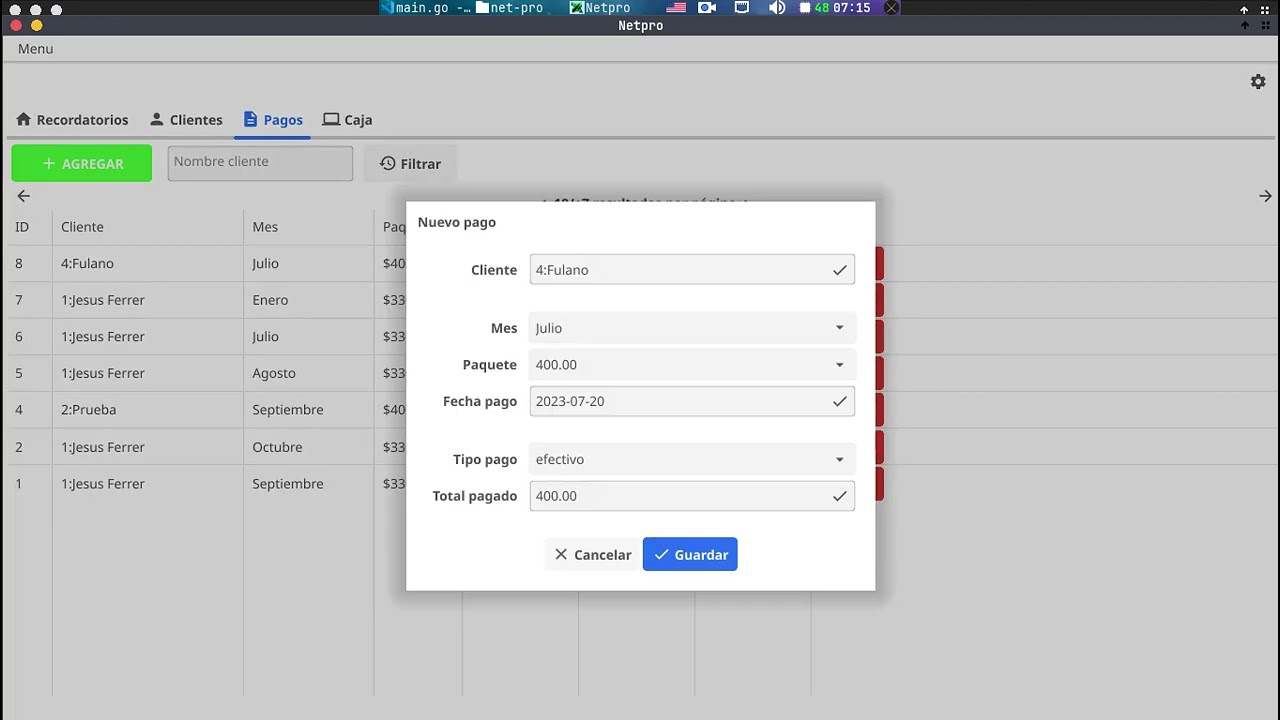Viewport: 1280px width, 720px height.
Task: Click checkmark icon in Total pagado field
Action: [840, 496]
